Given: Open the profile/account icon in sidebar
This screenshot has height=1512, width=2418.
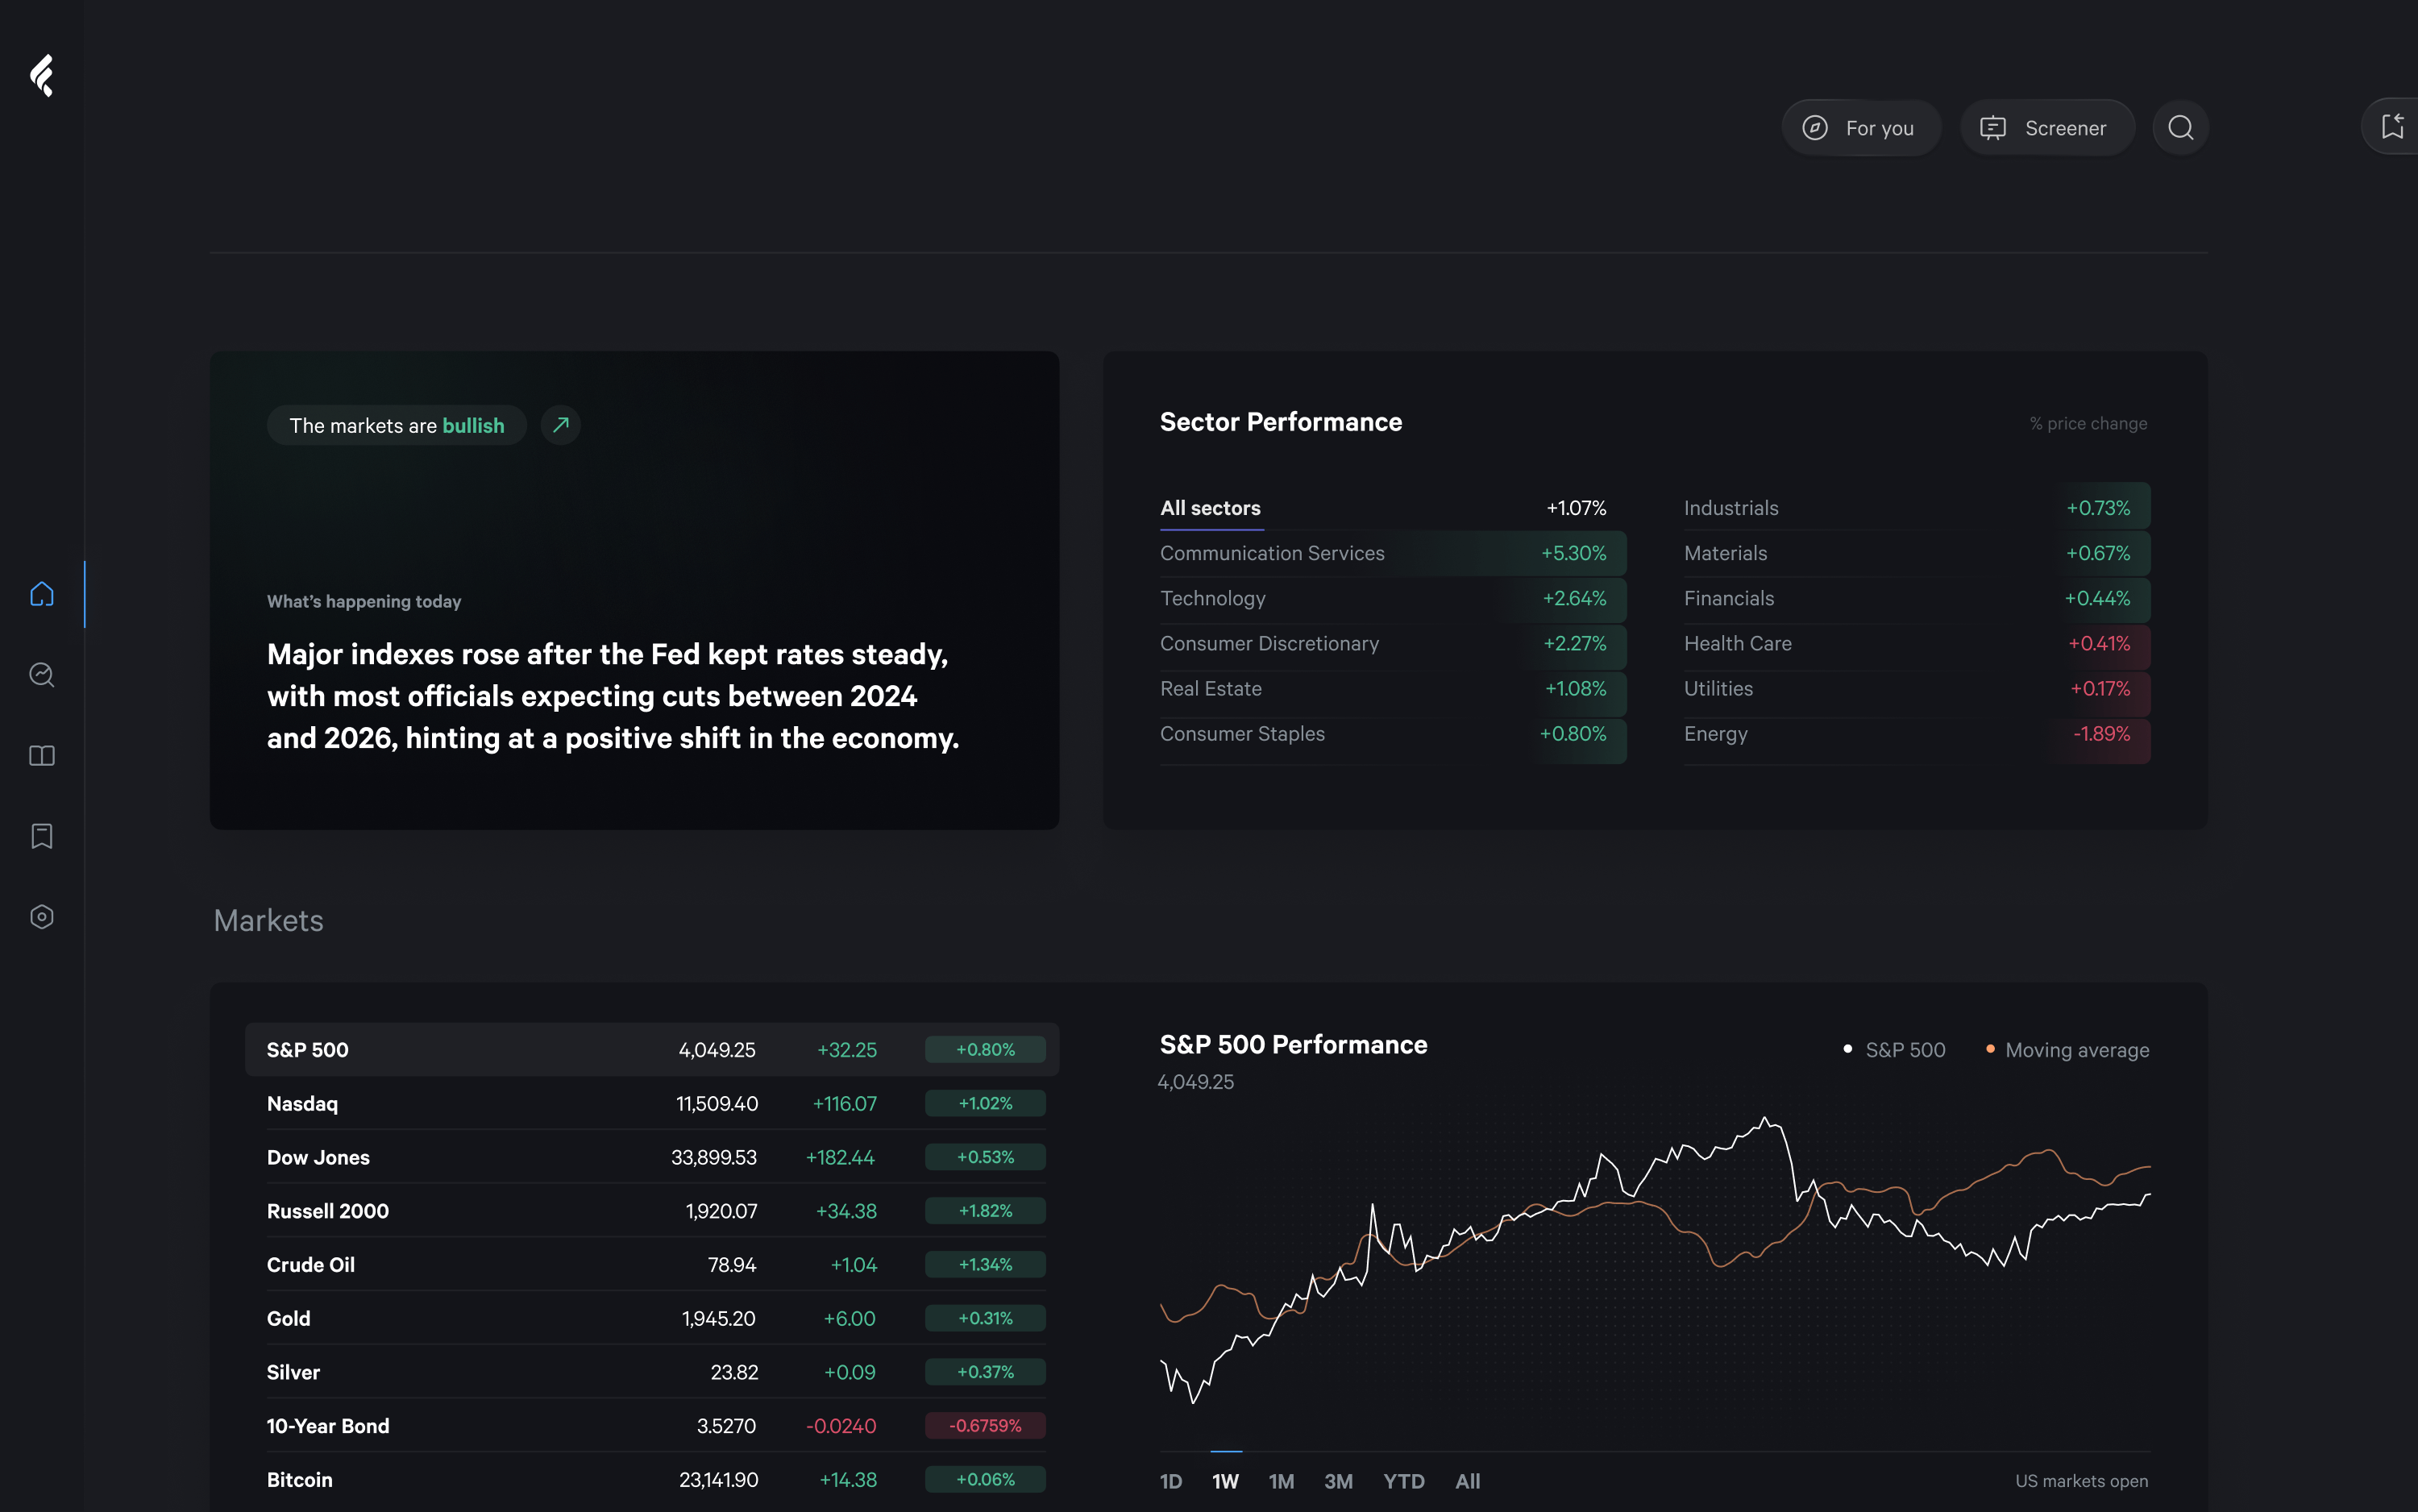Looking at the screenshot, I should 42,918.
